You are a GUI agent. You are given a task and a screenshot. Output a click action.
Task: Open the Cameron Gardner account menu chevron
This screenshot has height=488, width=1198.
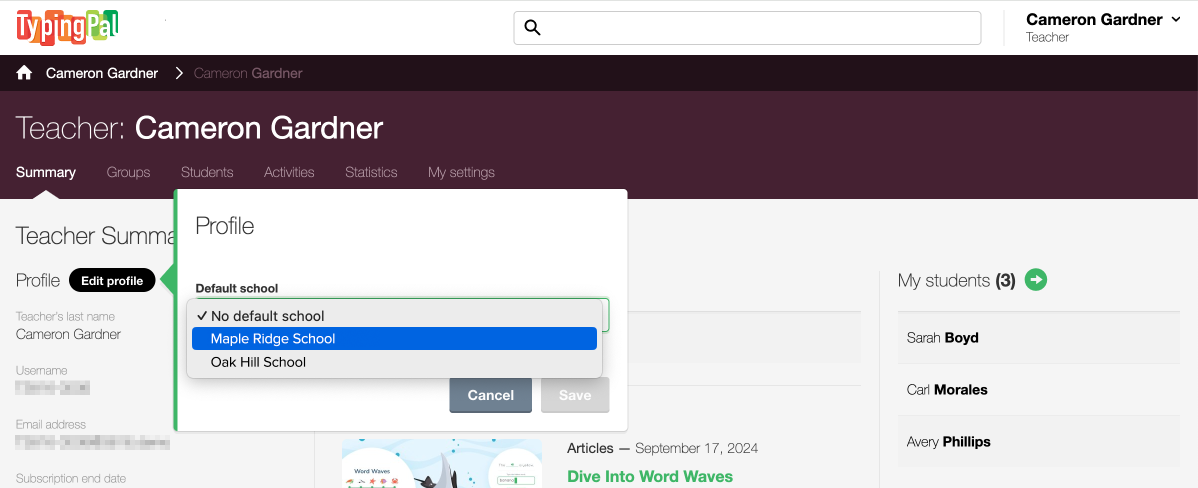(1175, 20)
